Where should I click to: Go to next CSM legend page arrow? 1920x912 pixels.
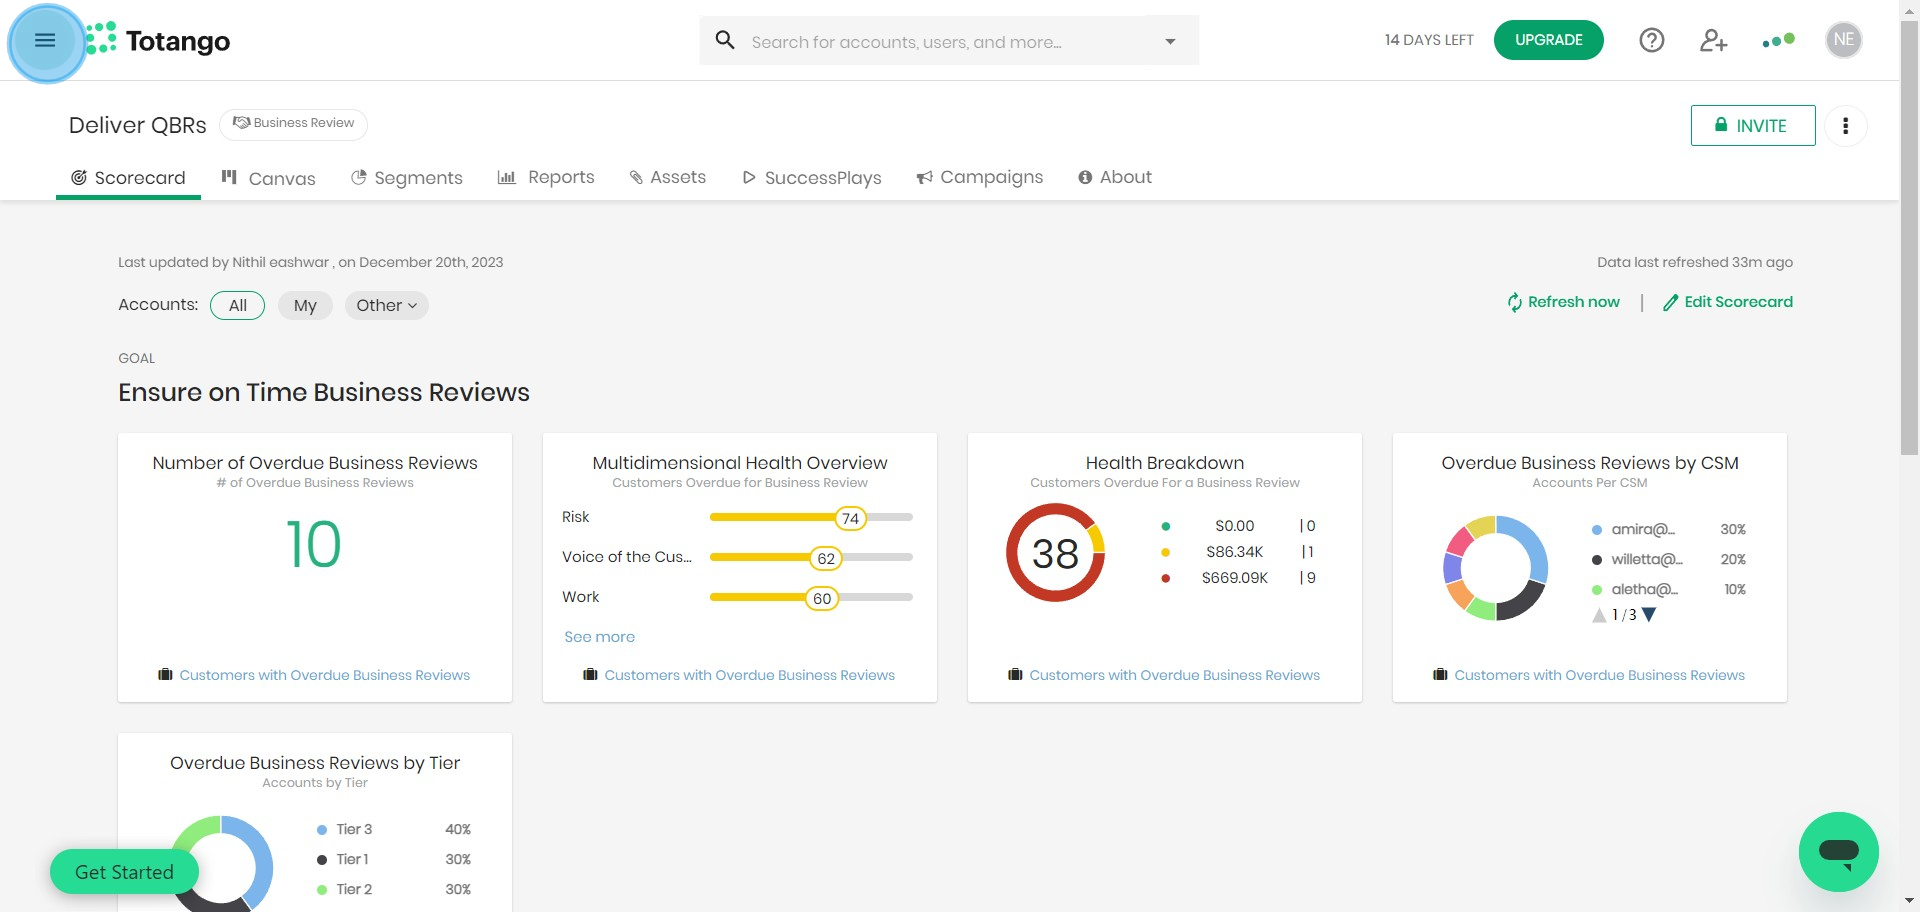[1649, 615]
